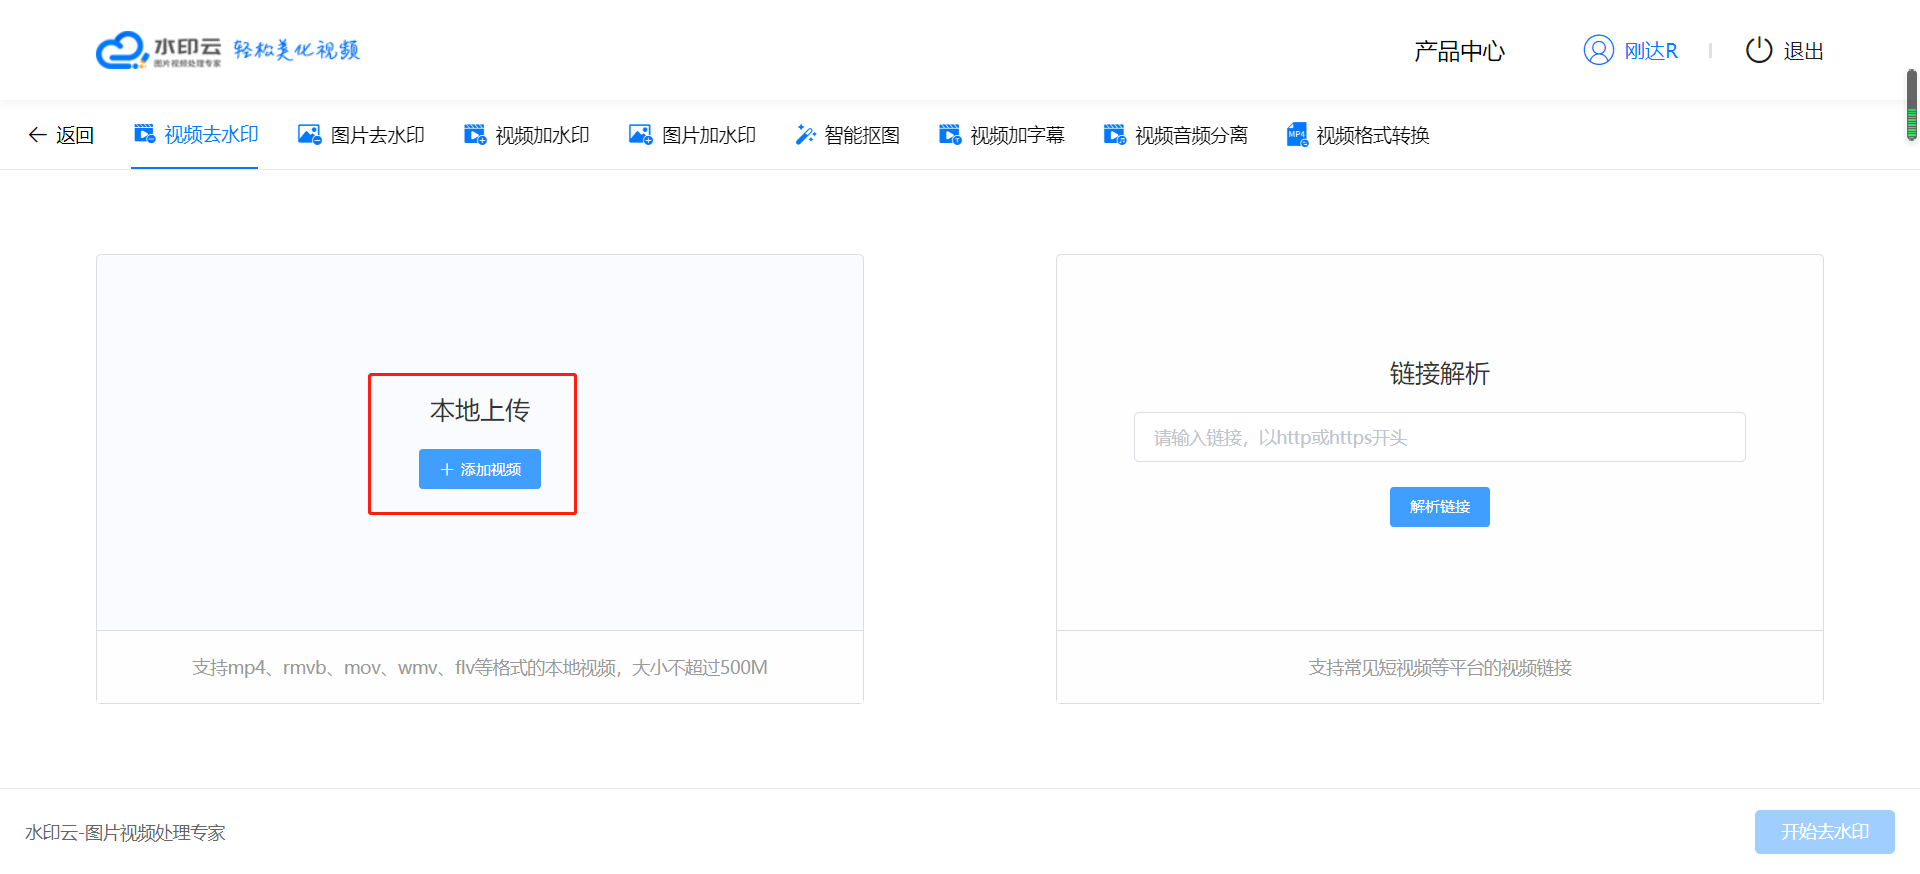Image resolution: width=1920 pixels, height=874 pixels.
Task: Click the 视频去水印 video icon
Action: (145, 134)
